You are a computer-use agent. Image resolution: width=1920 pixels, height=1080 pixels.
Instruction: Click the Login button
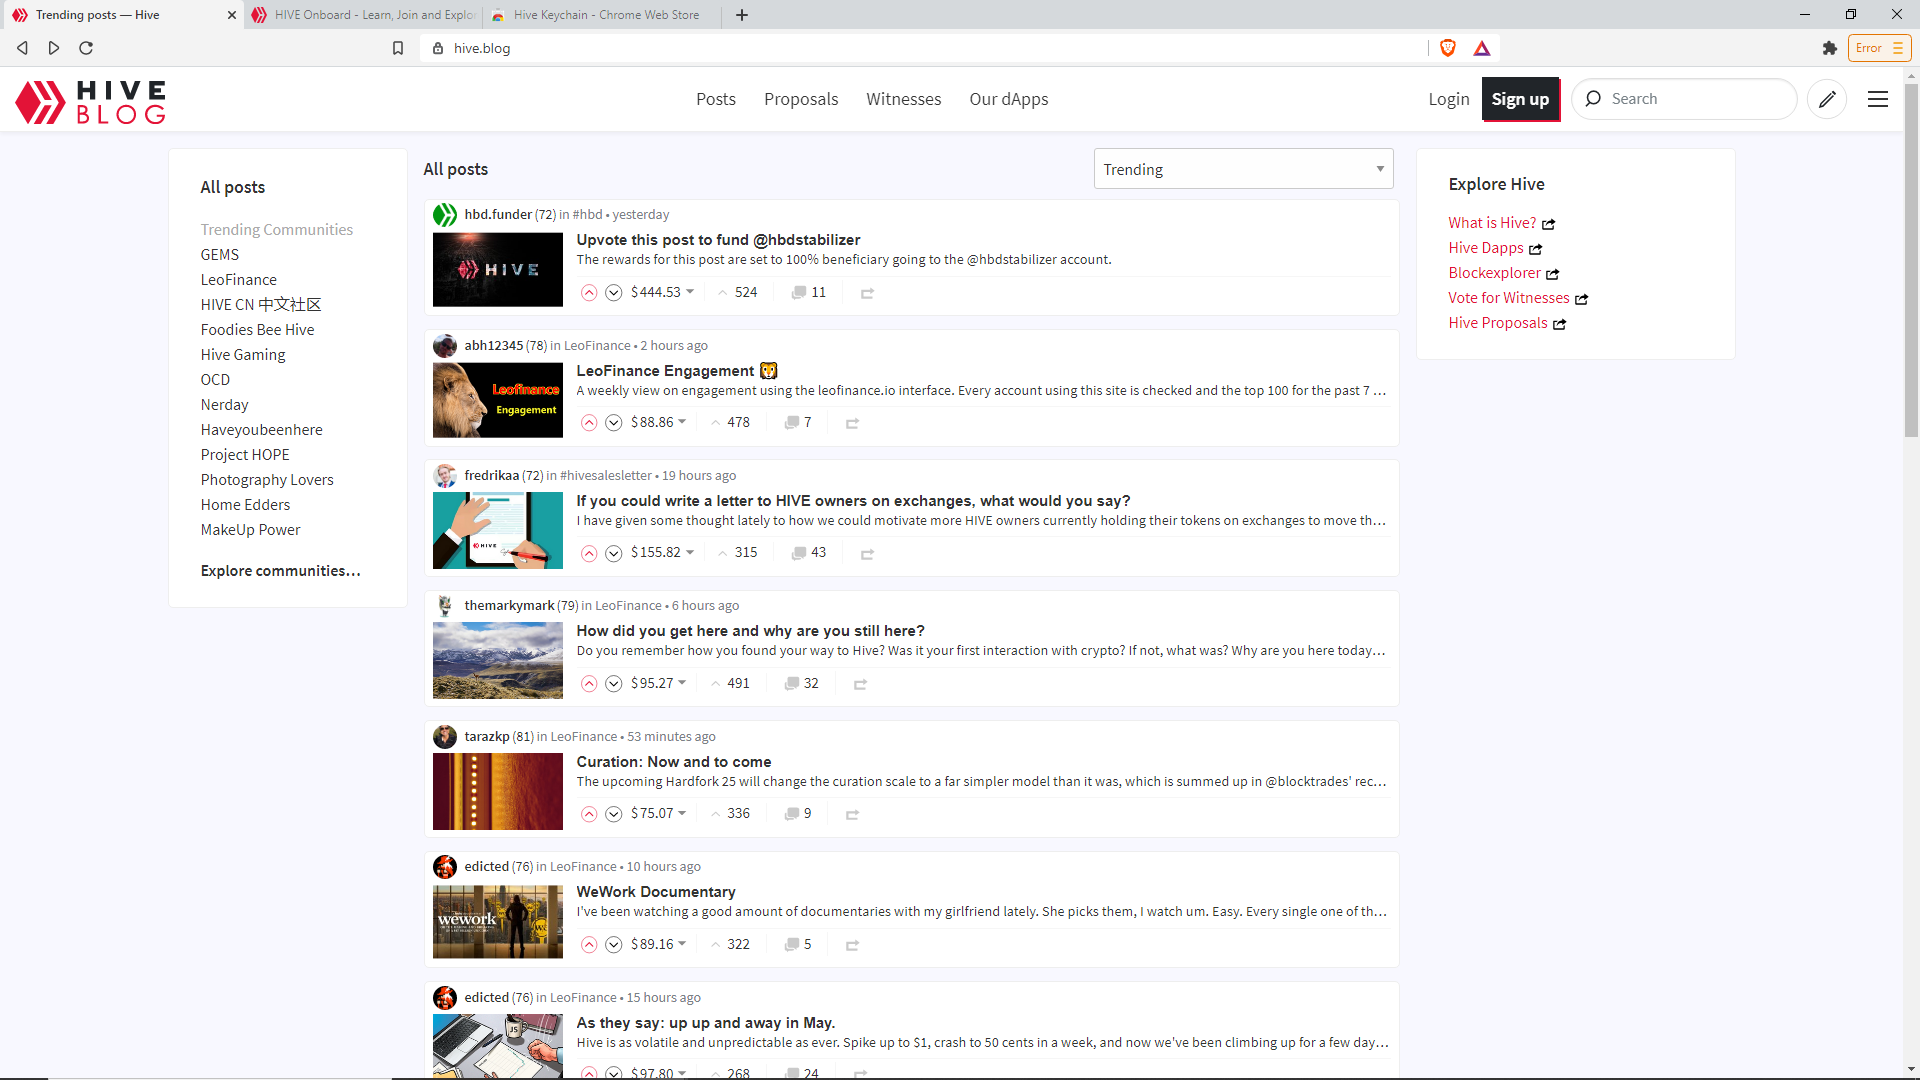(x=1449, y=99)
